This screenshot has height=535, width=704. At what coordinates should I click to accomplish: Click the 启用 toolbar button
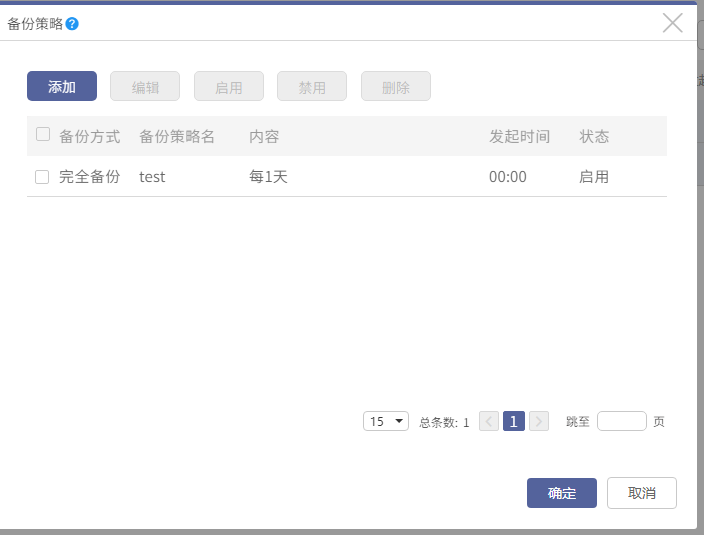tap(229, 86)
